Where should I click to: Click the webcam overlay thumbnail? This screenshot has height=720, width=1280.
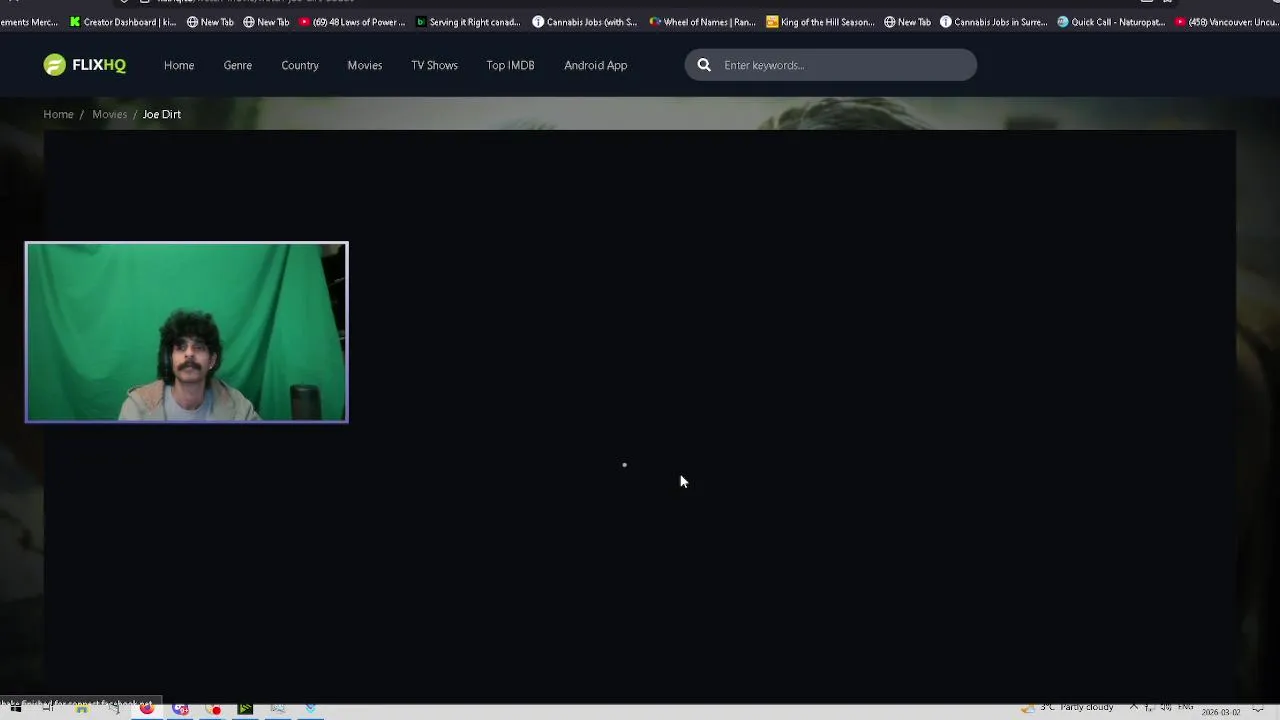click(x=187, y=332)
